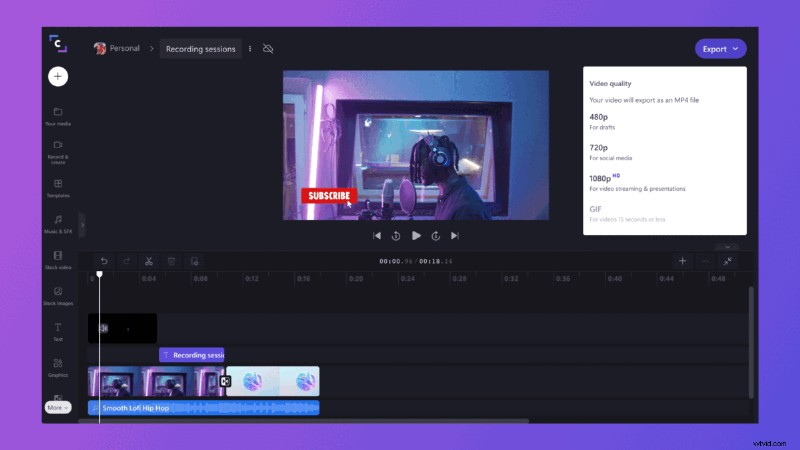Open Graphics sidebar panel
Screen dimensions: 800x450
click(58, 368)
